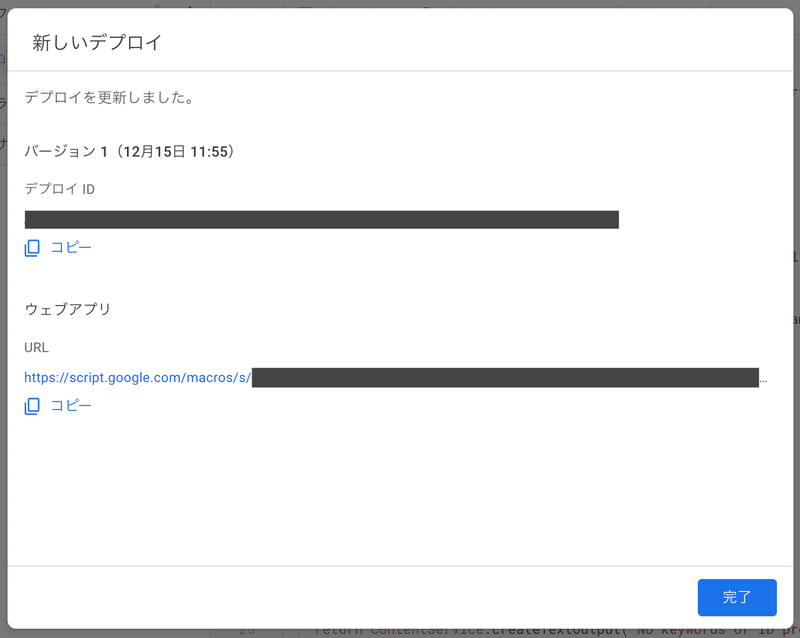Screen dimensions: 800x638
Task: Click the ウェブアプリ section heading
Action: click(x=67, y=309)
